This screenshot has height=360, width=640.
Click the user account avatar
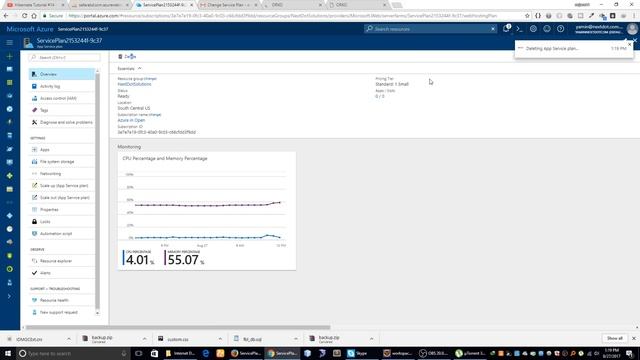[x=632, y=29]
